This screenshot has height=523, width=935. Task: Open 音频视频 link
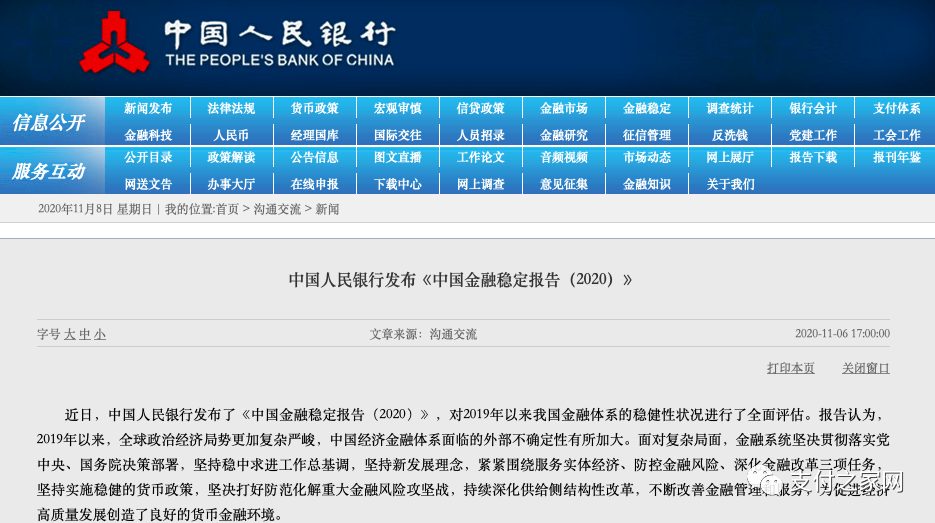(564, 157)
